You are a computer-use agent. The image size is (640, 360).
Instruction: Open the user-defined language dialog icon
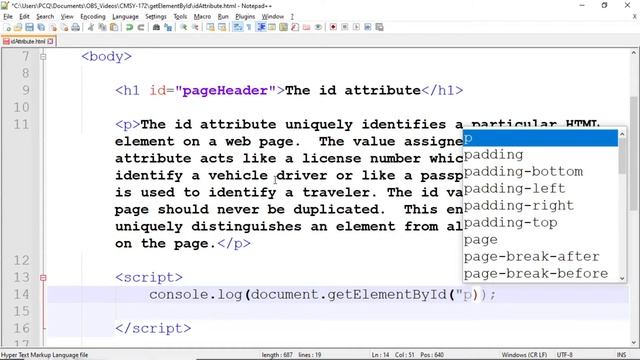(x=271, y=27)
